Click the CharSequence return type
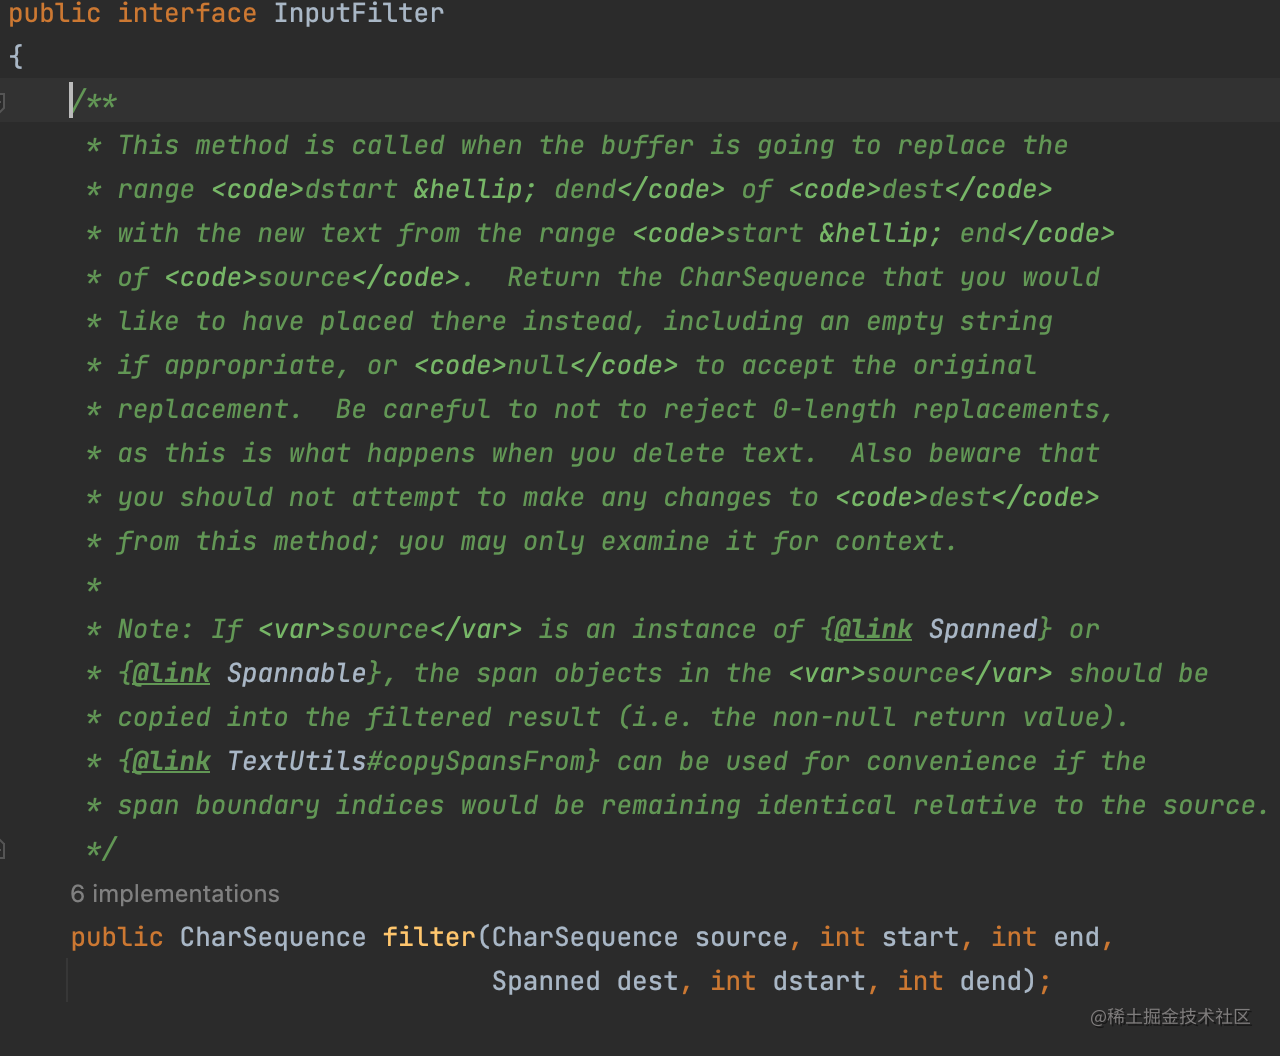Viewport: 1280px width, 1056px height. pyautogui.click(x=272, y=937)
